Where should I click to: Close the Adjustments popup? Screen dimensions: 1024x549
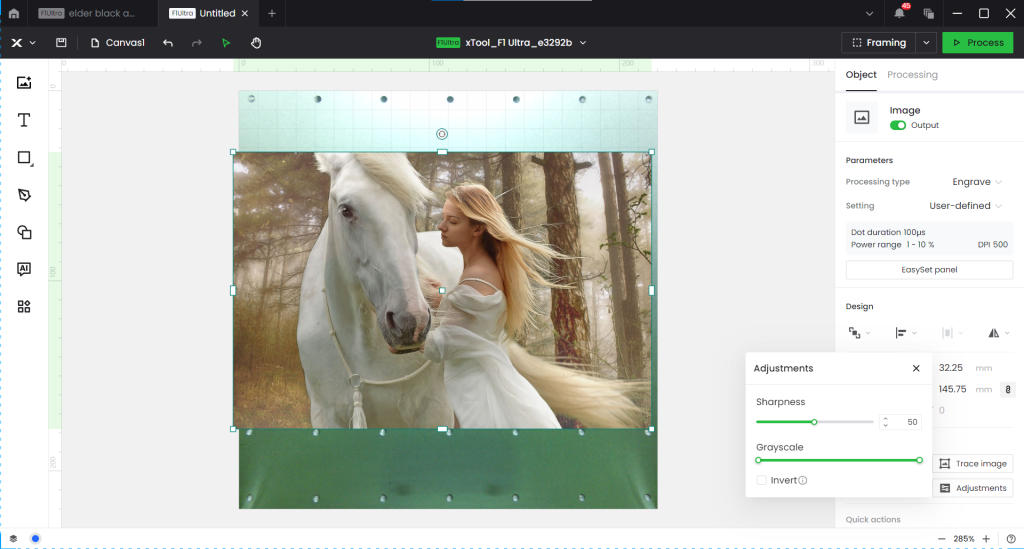click(x=916, y=368)
